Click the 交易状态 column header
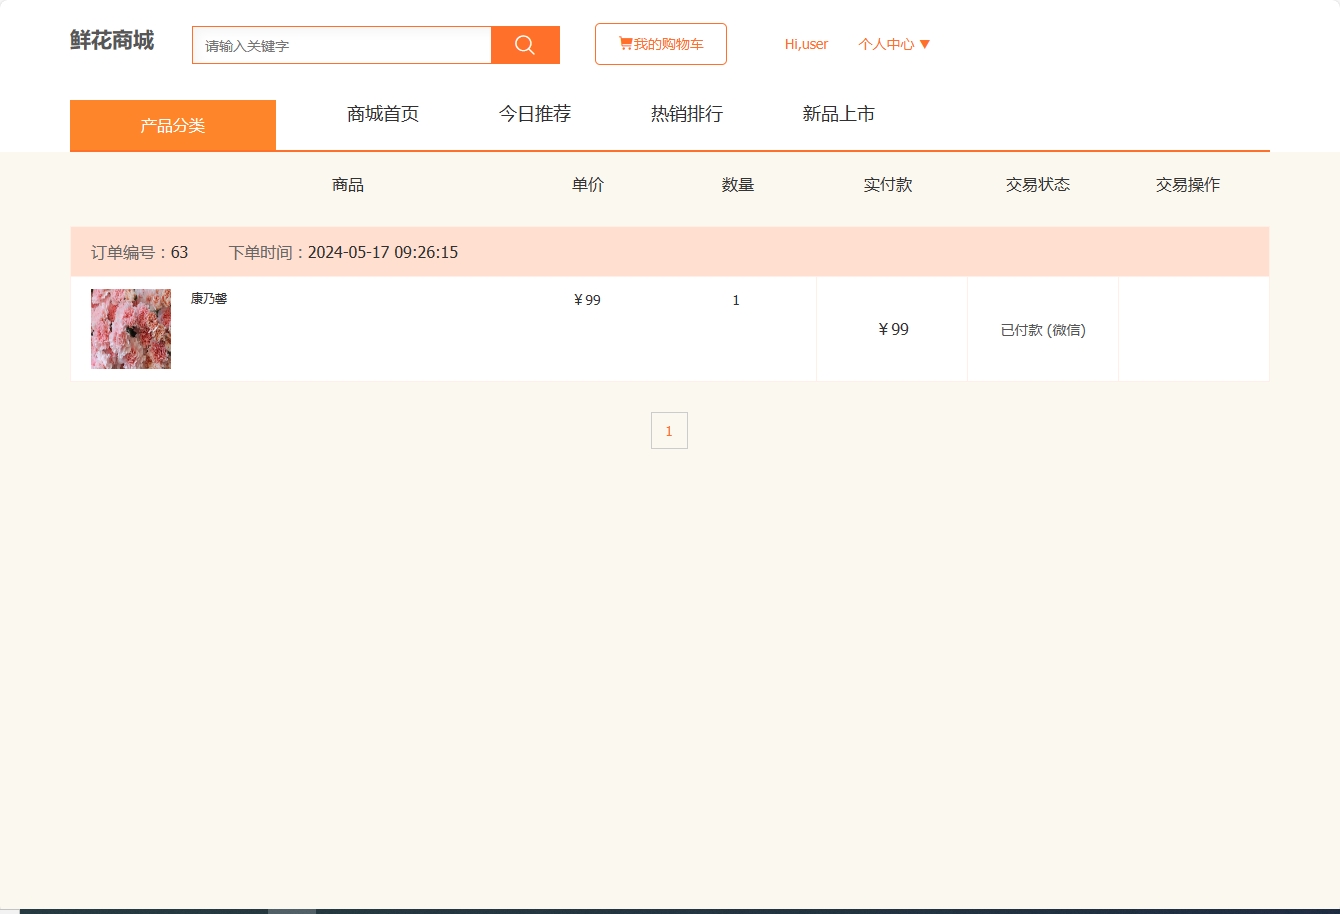 pos(1038,184)
